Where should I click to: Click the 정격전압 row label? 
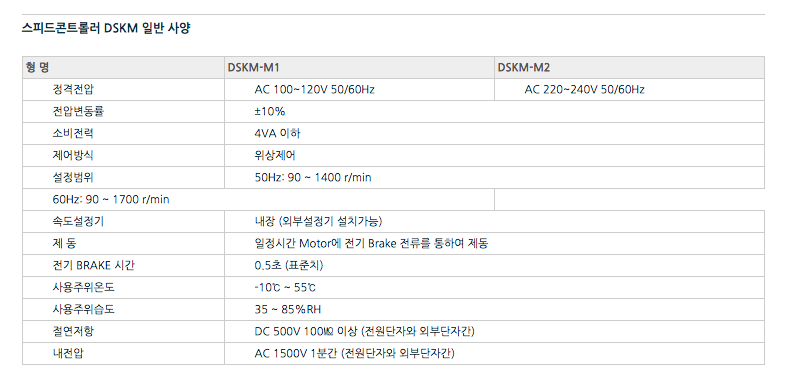(x=73, y=90)
